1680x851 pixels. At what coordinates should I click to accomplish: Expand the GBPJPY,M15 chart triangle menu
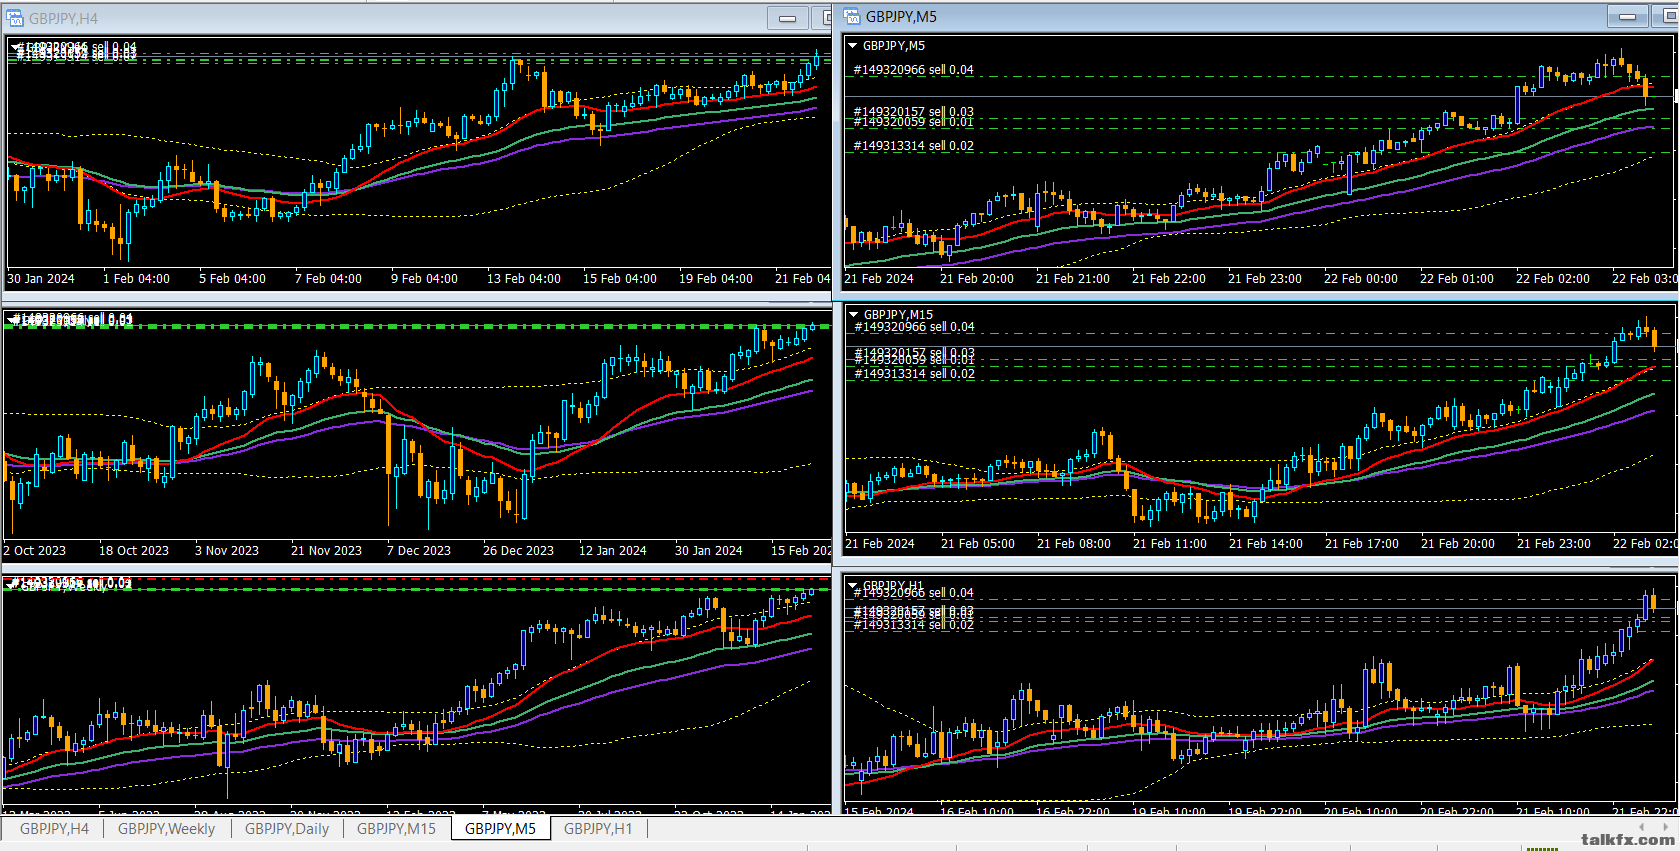click(853, 314)
